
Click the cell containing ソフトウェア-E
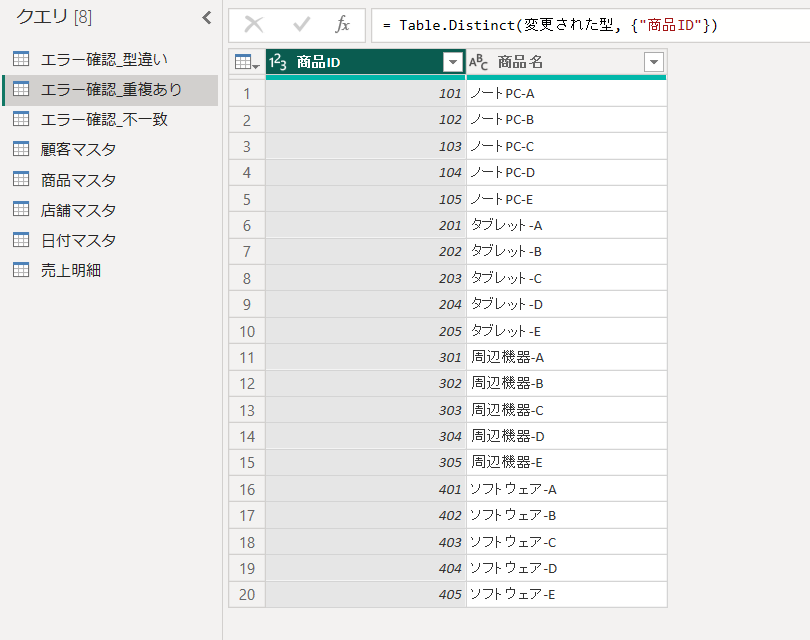[x=567, y=594]
